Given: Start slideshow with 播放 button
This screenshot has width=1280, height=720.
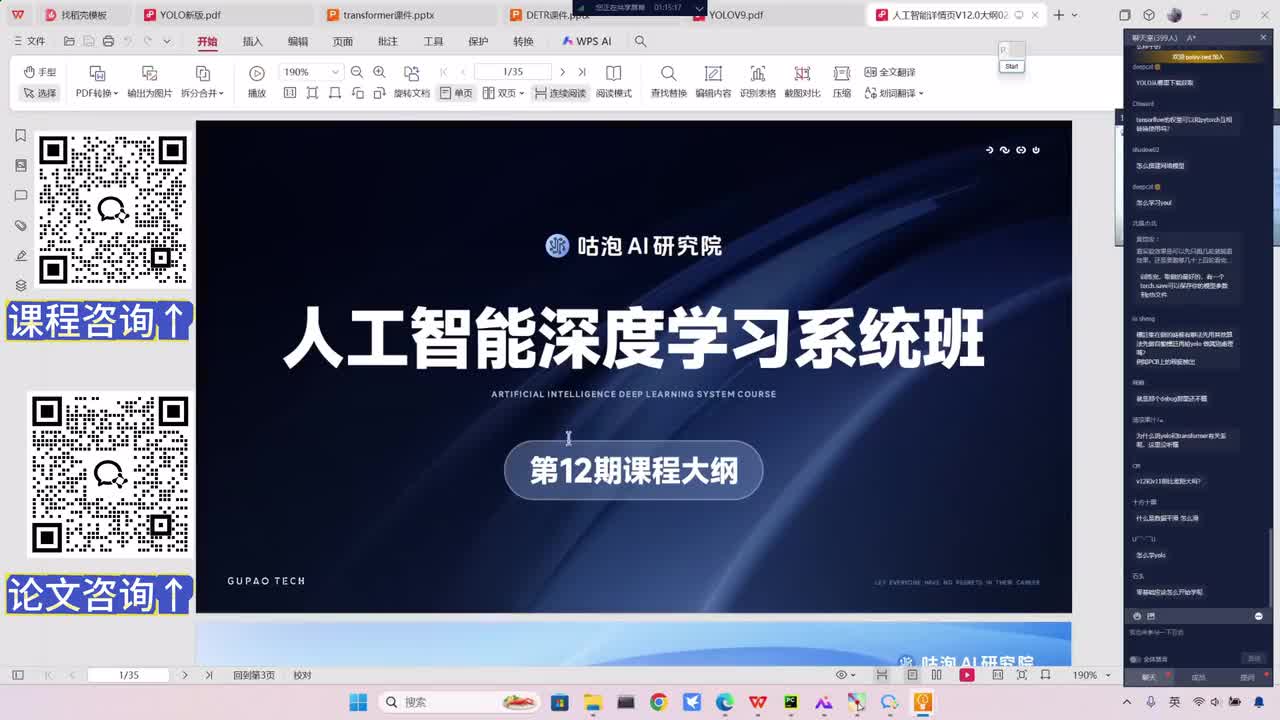Looking at the screenshot, I should [257, 82].
